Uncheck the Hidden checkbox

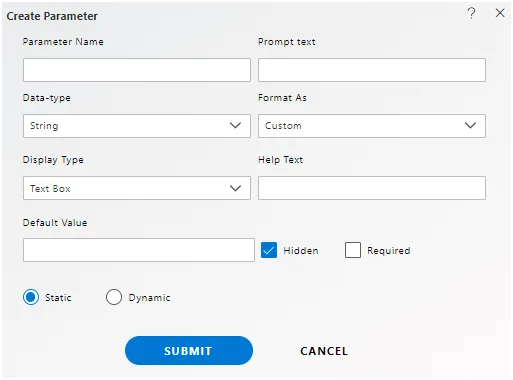[x=269, y=250]
